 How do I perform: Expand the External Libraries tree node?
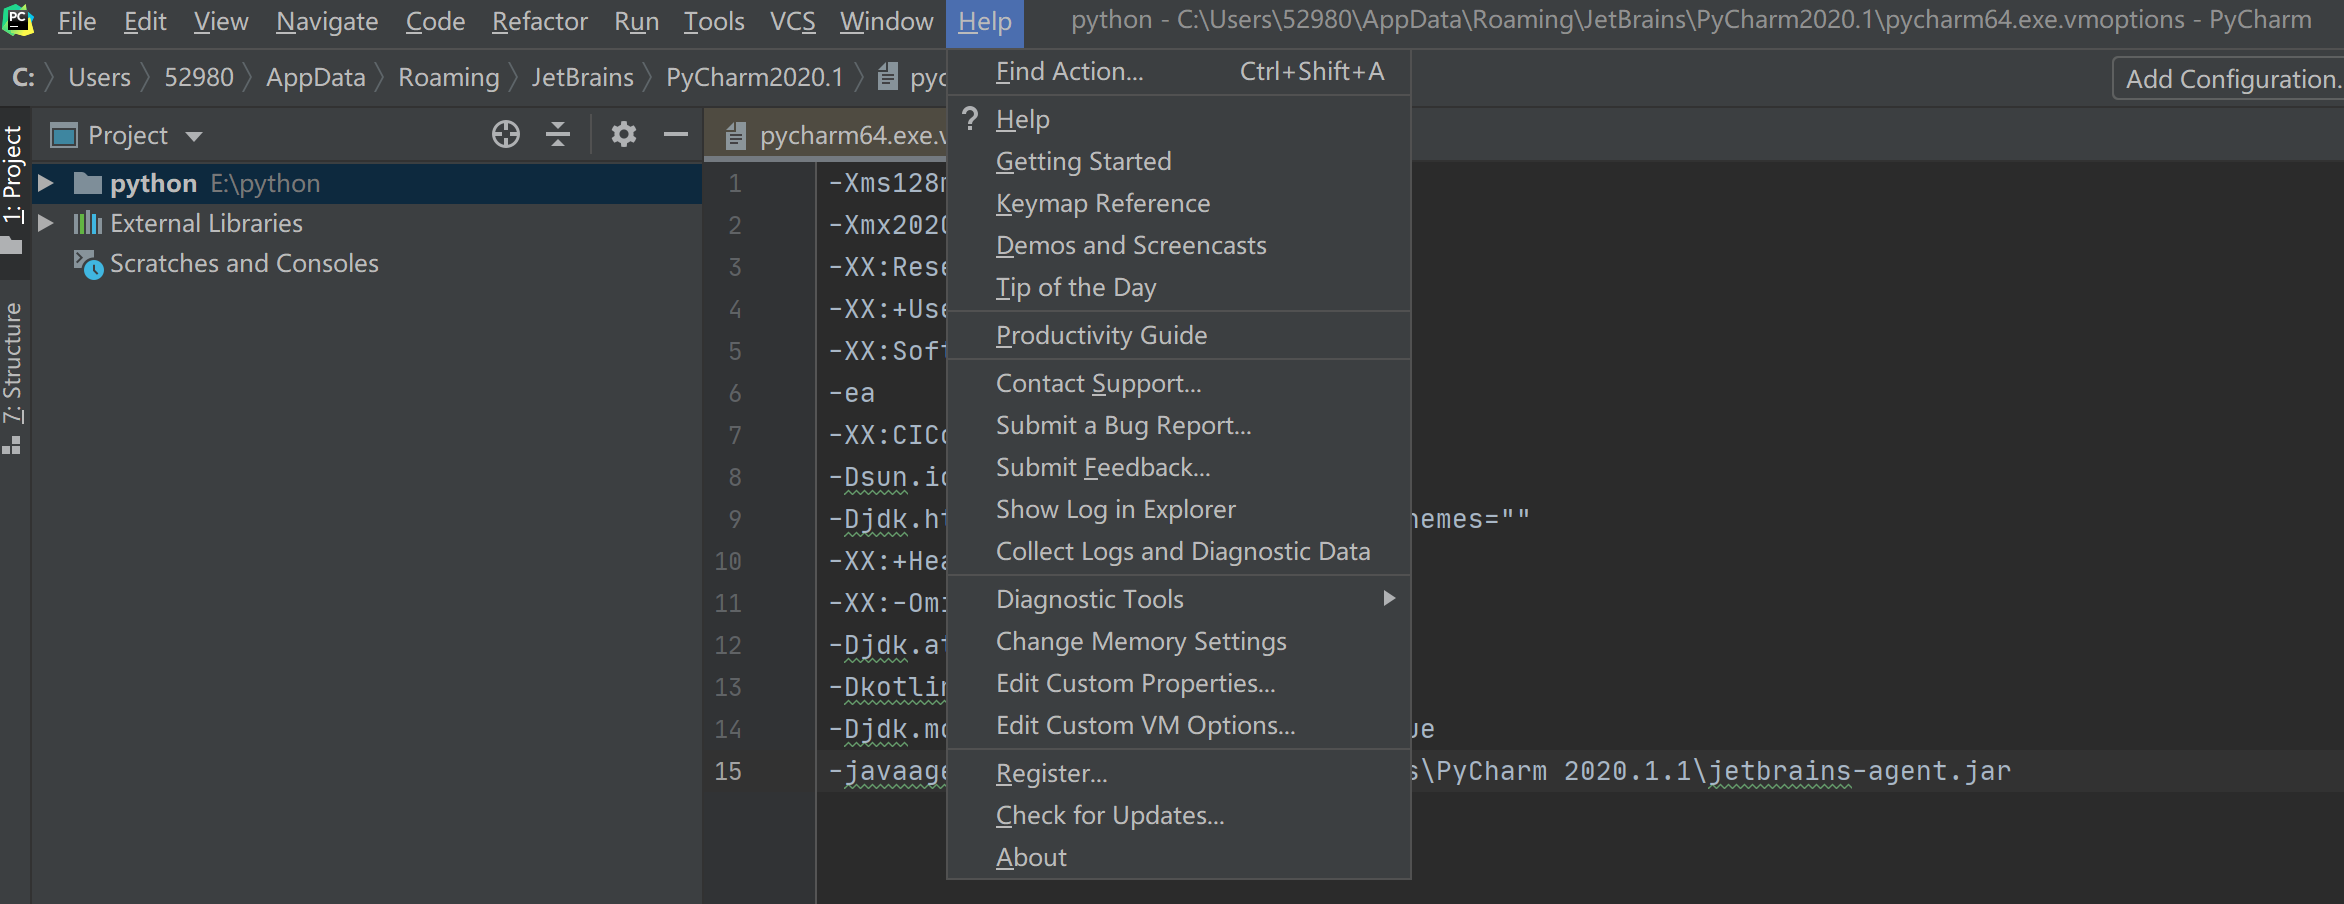tap(45, 223)
